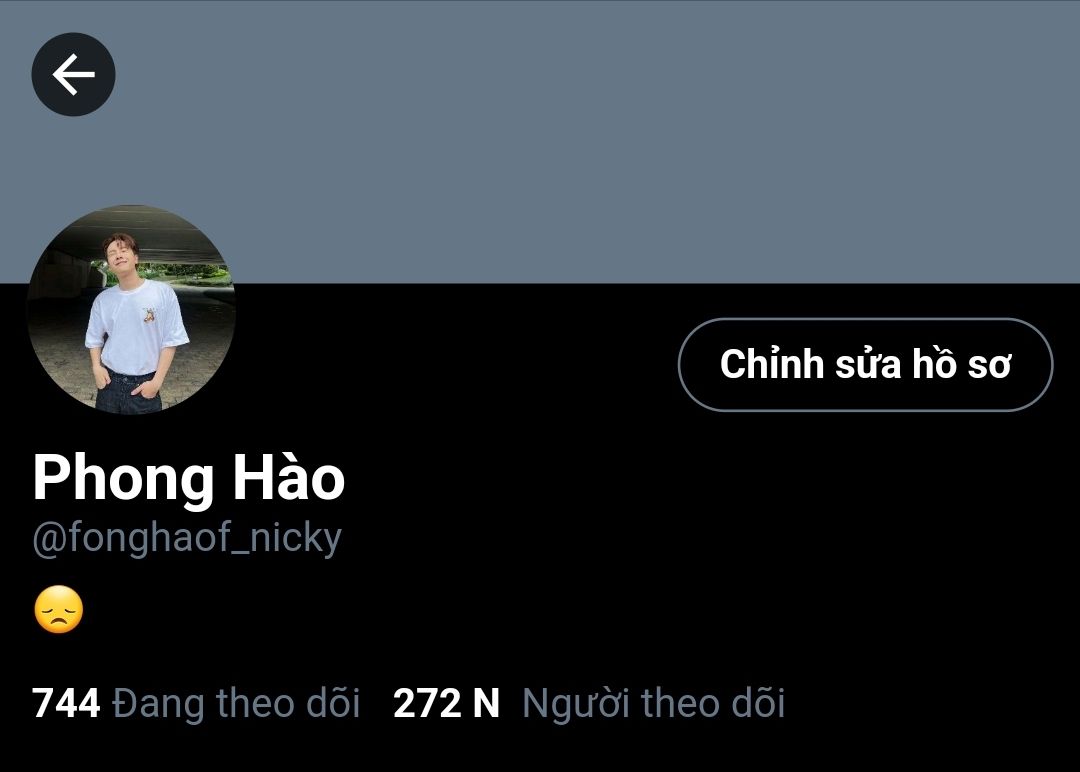Click the dark circle around the back arrow
Viewport: 1080px width, 772px height.
[74, 74]
